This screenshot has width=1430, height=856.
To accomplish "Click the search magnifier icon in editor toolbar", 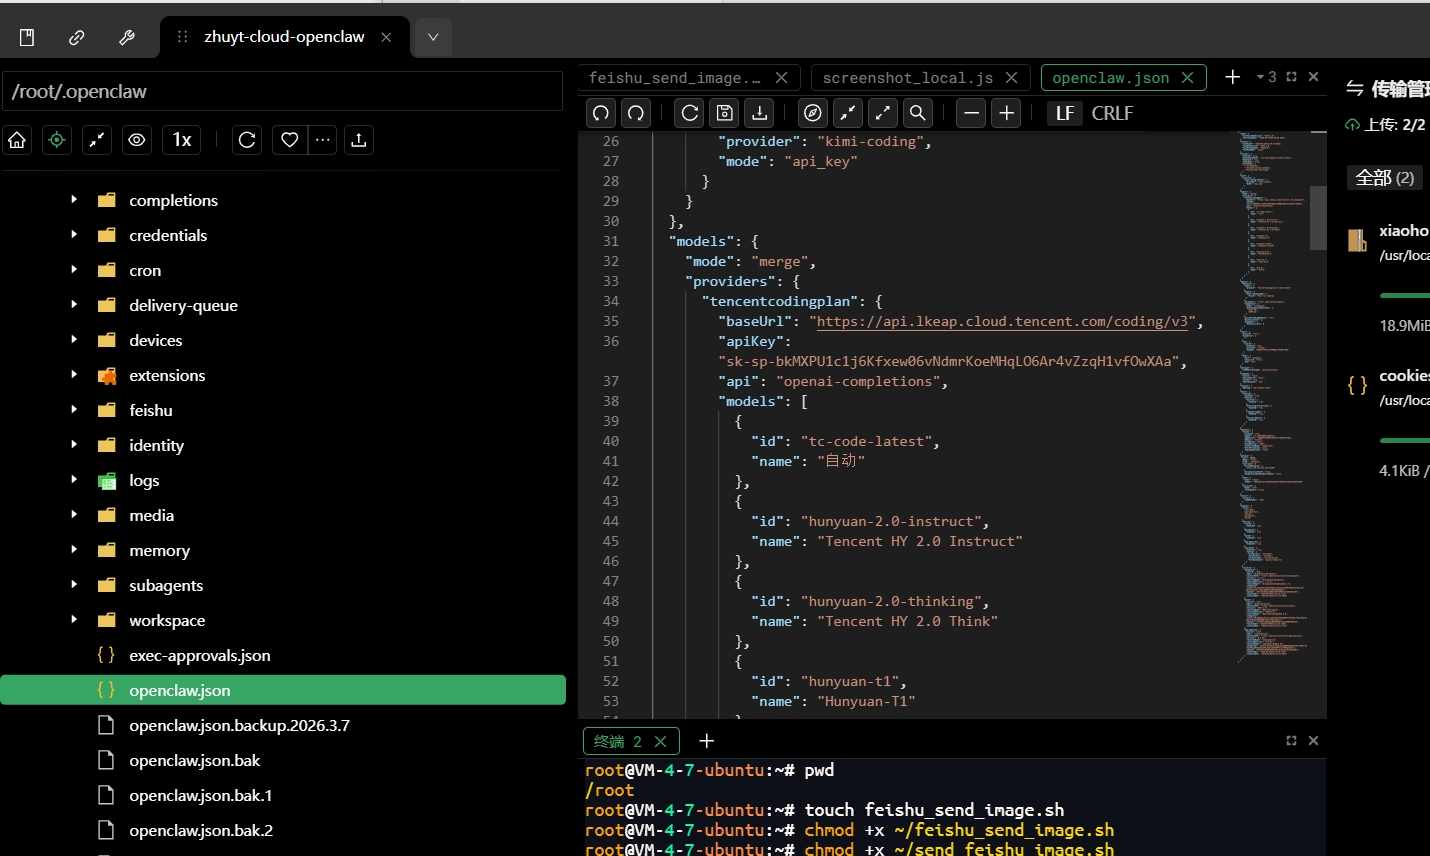I will pyautogui.click(x=917, y=113).
